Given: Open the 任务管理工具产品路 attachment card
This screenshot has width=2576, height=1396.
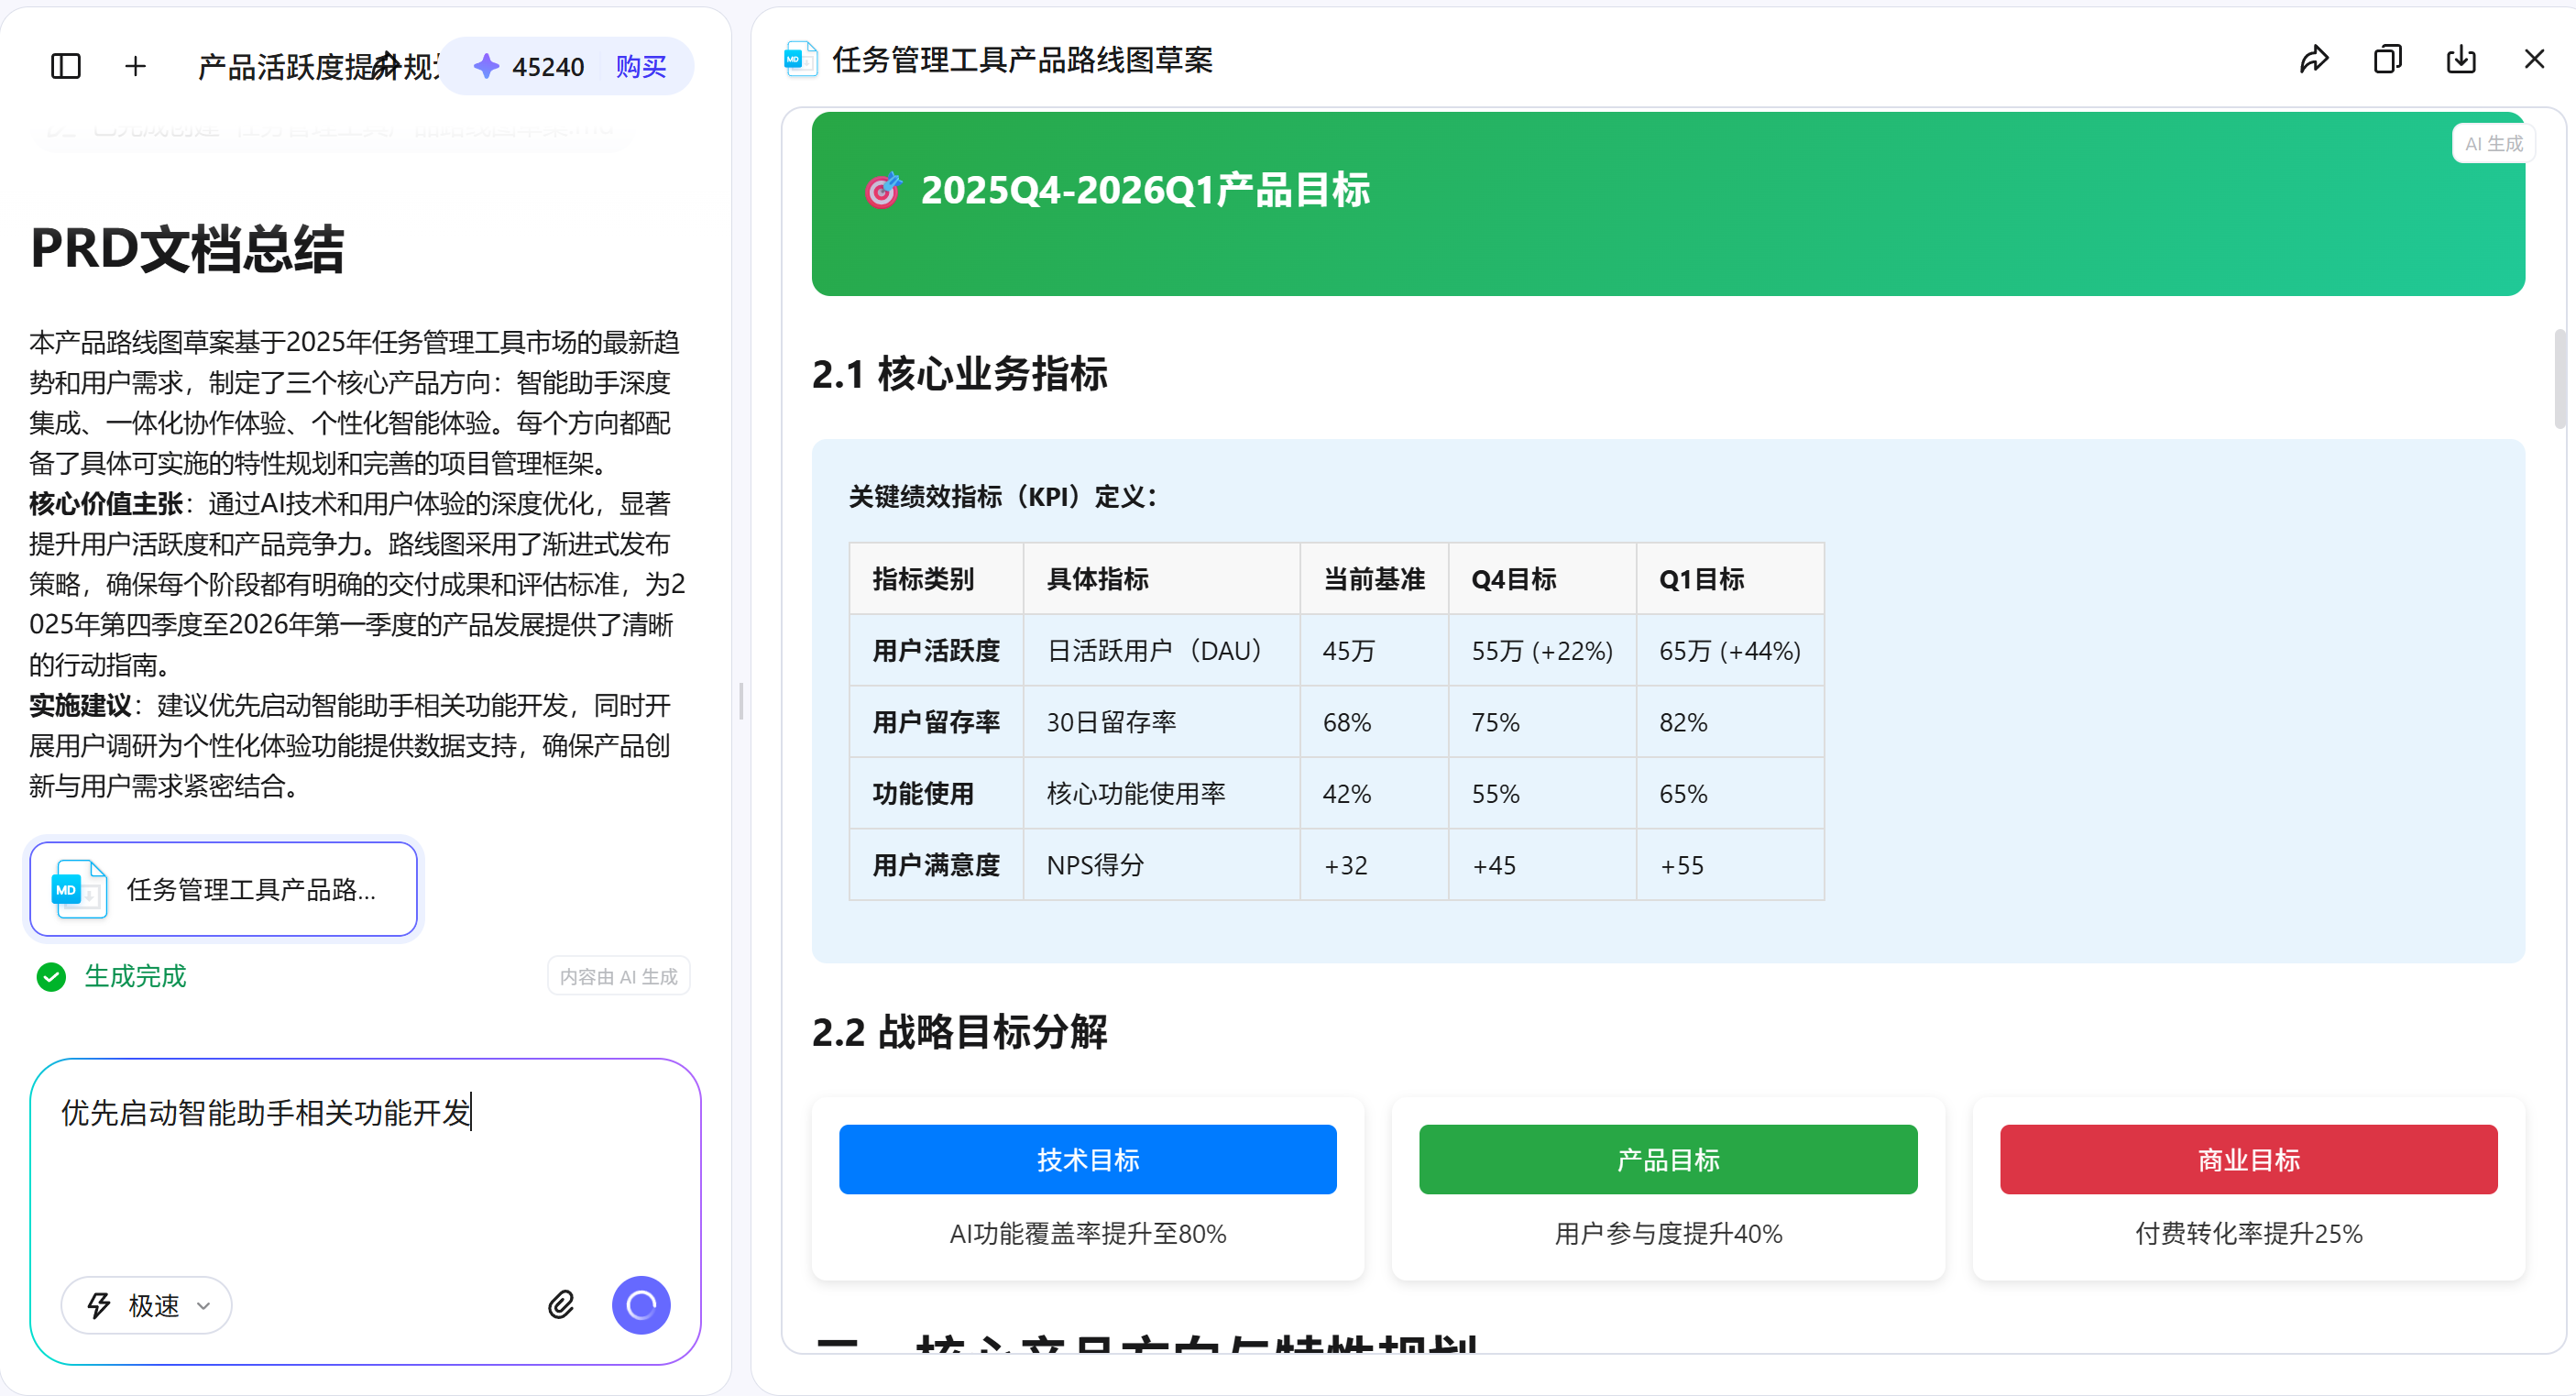Looking at the screenshot, I should [222, 888].
